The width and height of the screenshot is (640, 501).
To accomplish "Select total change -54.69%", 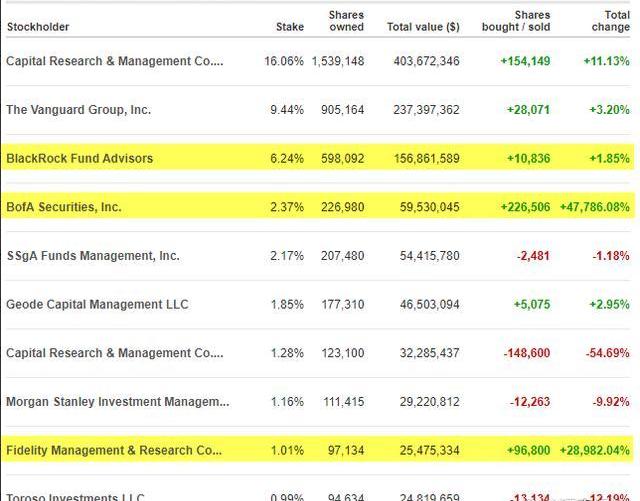I will [608, 353].
